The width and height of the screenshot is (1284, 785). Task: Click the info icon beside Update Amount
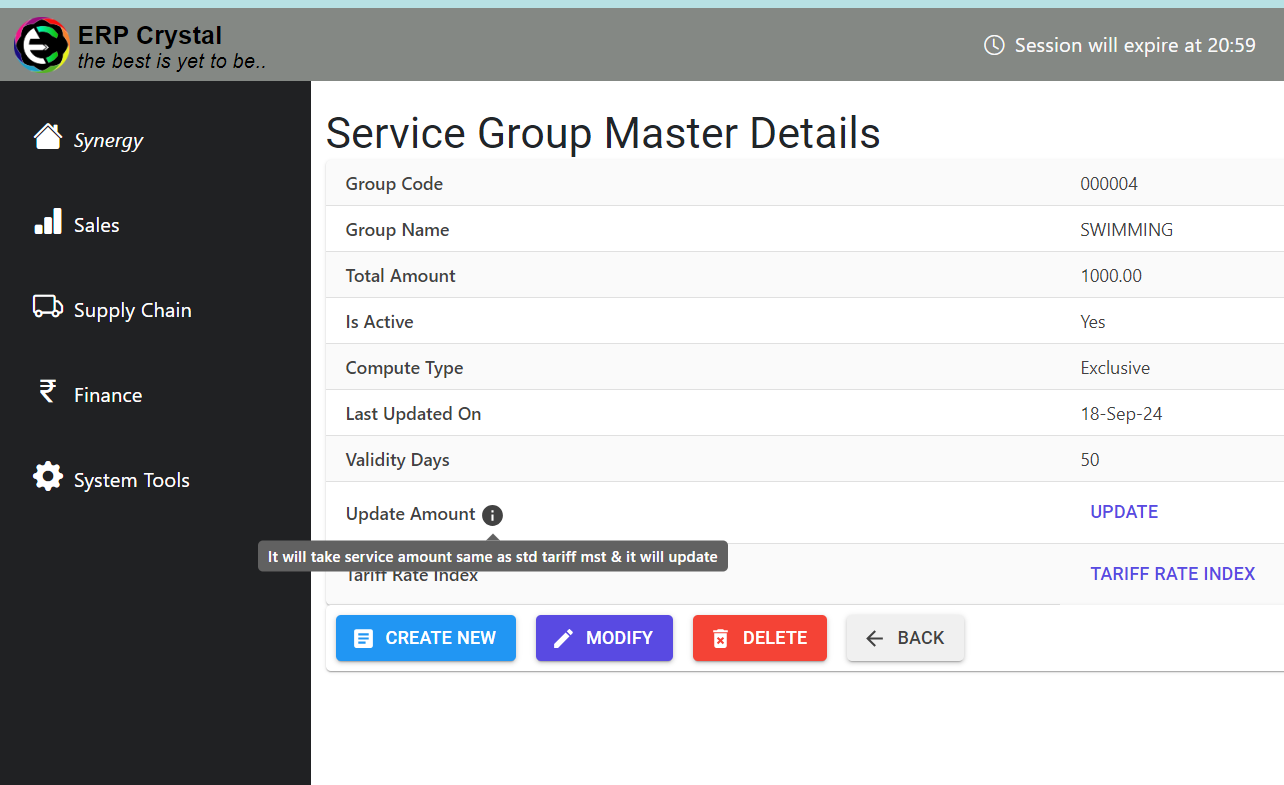491,515
